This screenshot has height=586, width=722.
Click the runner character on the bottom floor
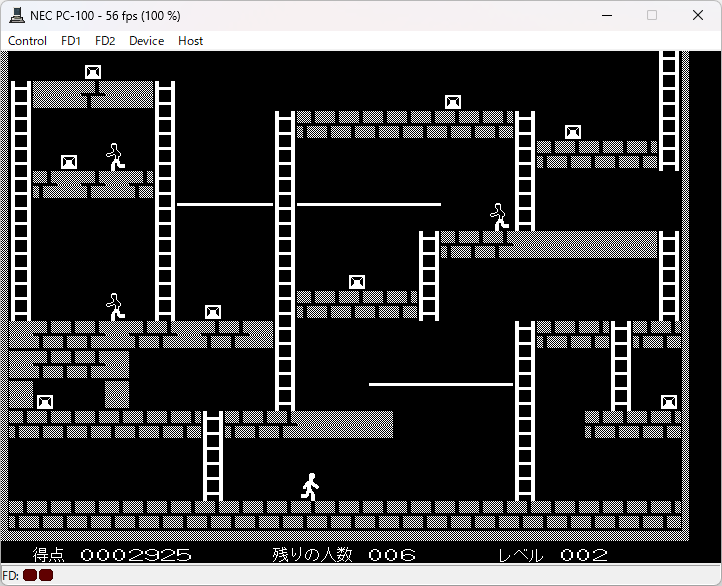310,486
